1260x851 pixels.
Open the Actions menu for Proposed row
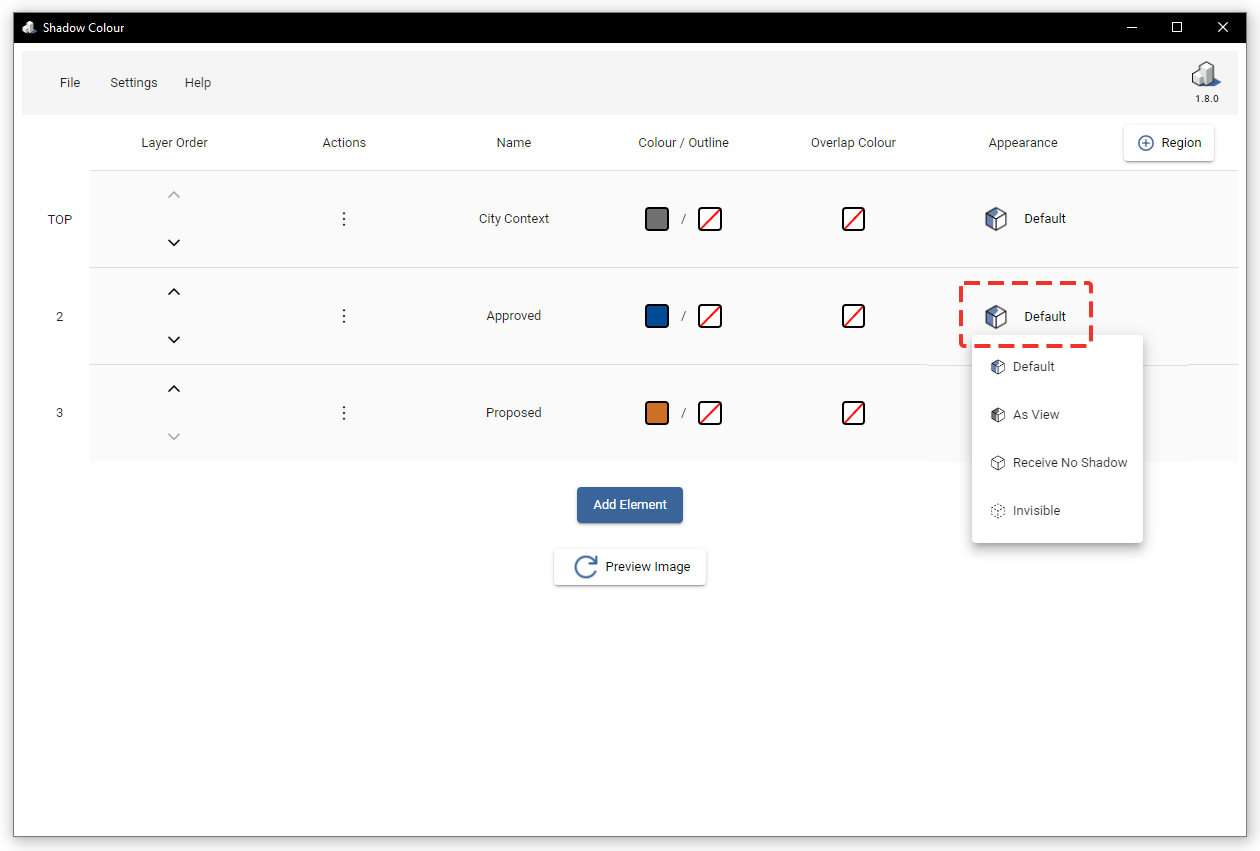[x=344, y=412]
